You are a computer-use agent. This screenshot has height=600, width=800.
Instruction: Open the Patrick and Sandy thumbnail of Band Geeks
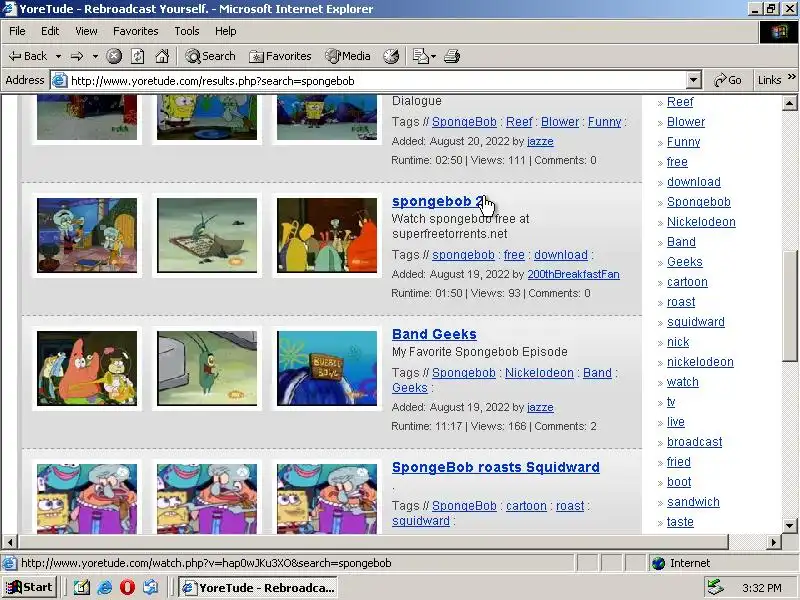tap(87, 368)
